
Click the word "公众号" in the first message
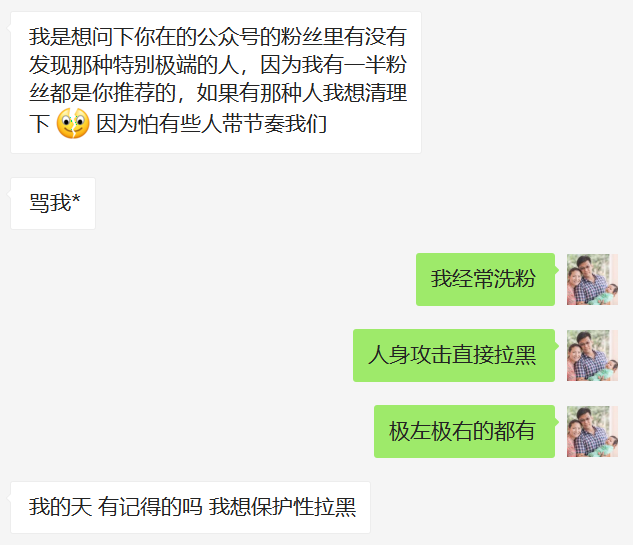(x=229, y=37)
